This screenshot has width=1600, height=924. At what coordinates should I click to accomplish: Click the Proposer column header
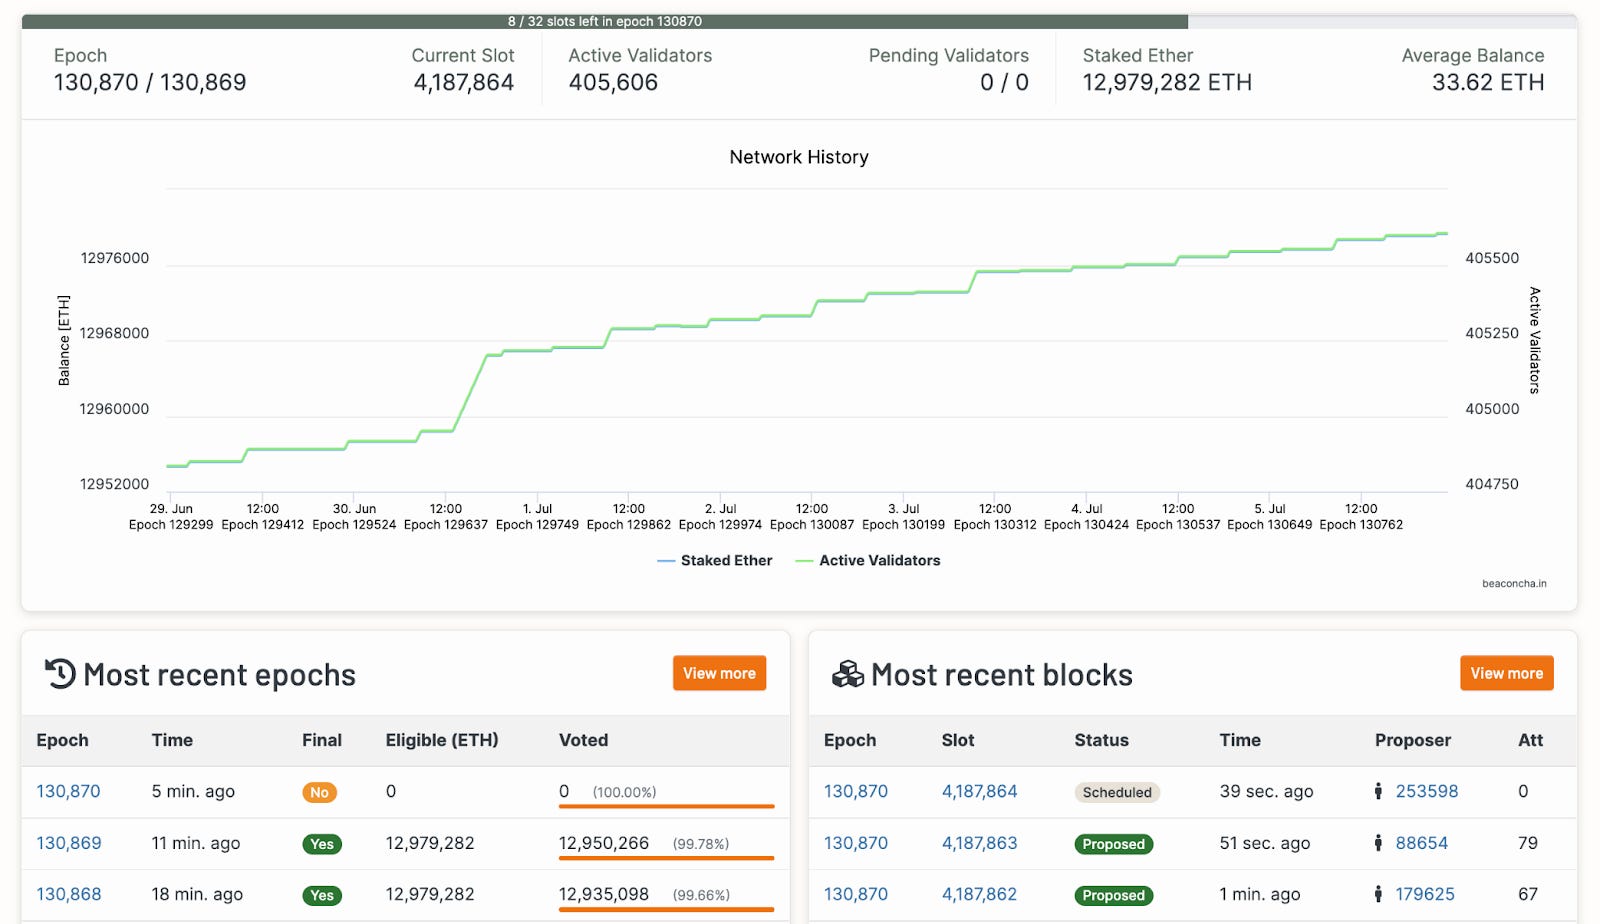1412,740
